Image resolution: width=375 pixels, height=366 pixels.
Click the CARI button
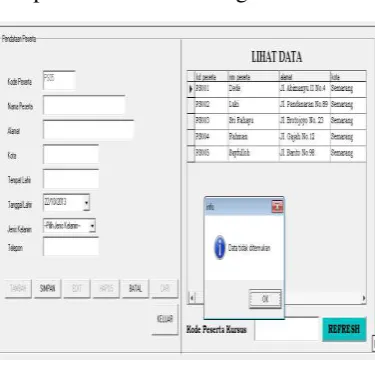(x=165, y=288)
